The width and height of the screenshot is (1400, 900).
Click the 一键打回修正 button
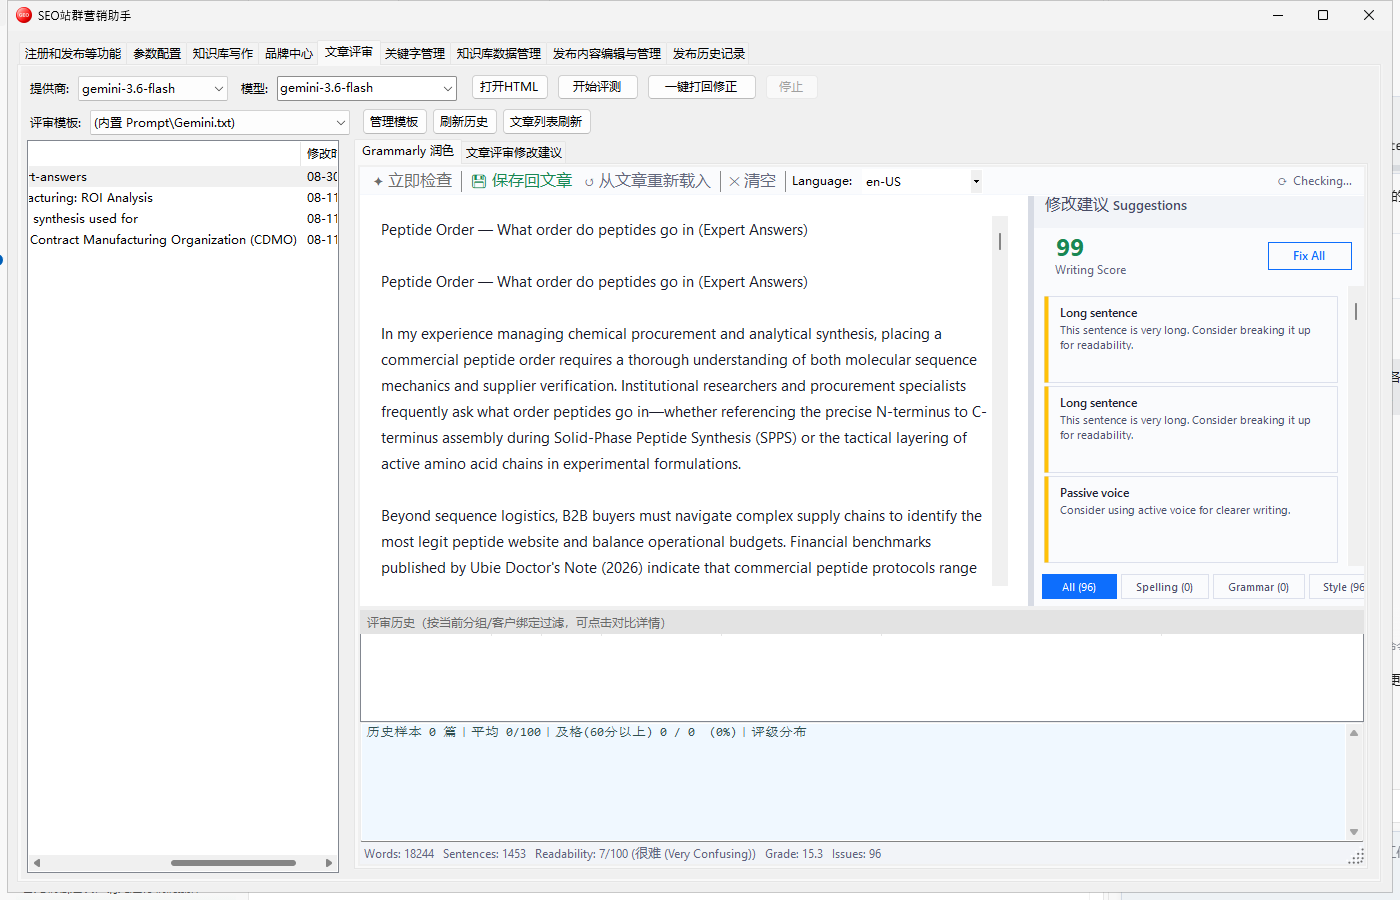[x=701, y=87]
